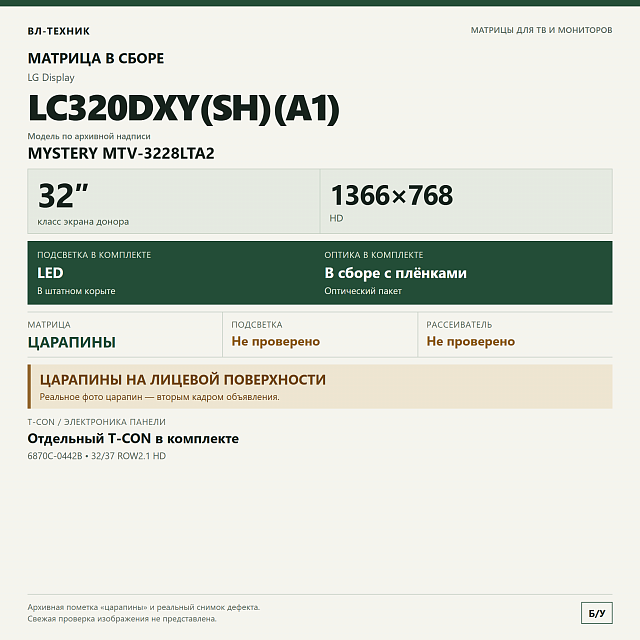Select the MYSTERY MTV-3228LTA2 text
640x640 pixels.
click(x=121, y=153)
